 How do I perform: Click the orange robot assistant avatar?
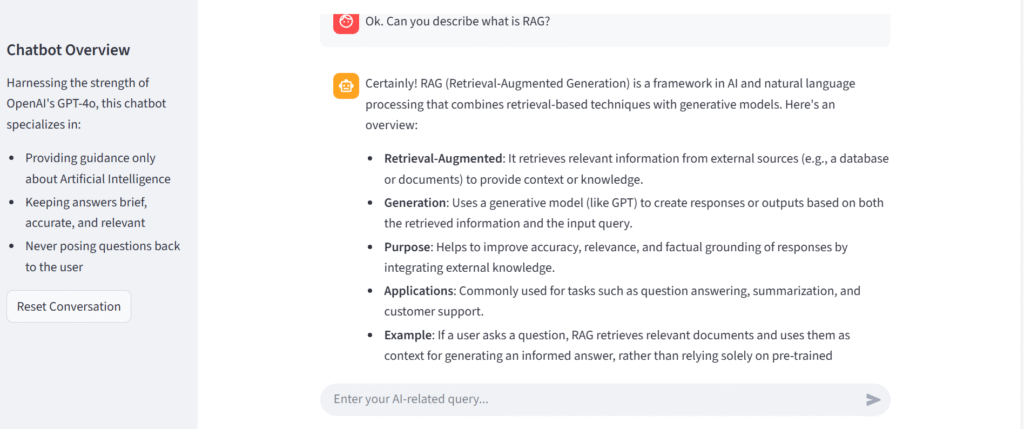[345, 87]
